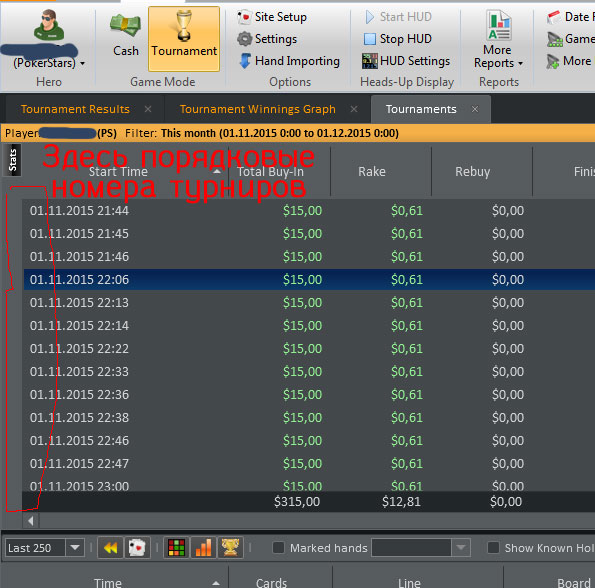This screenshot has width=595, height=588.
Task: Sort by Start Time column header
Action: click(x=118, y=171)
